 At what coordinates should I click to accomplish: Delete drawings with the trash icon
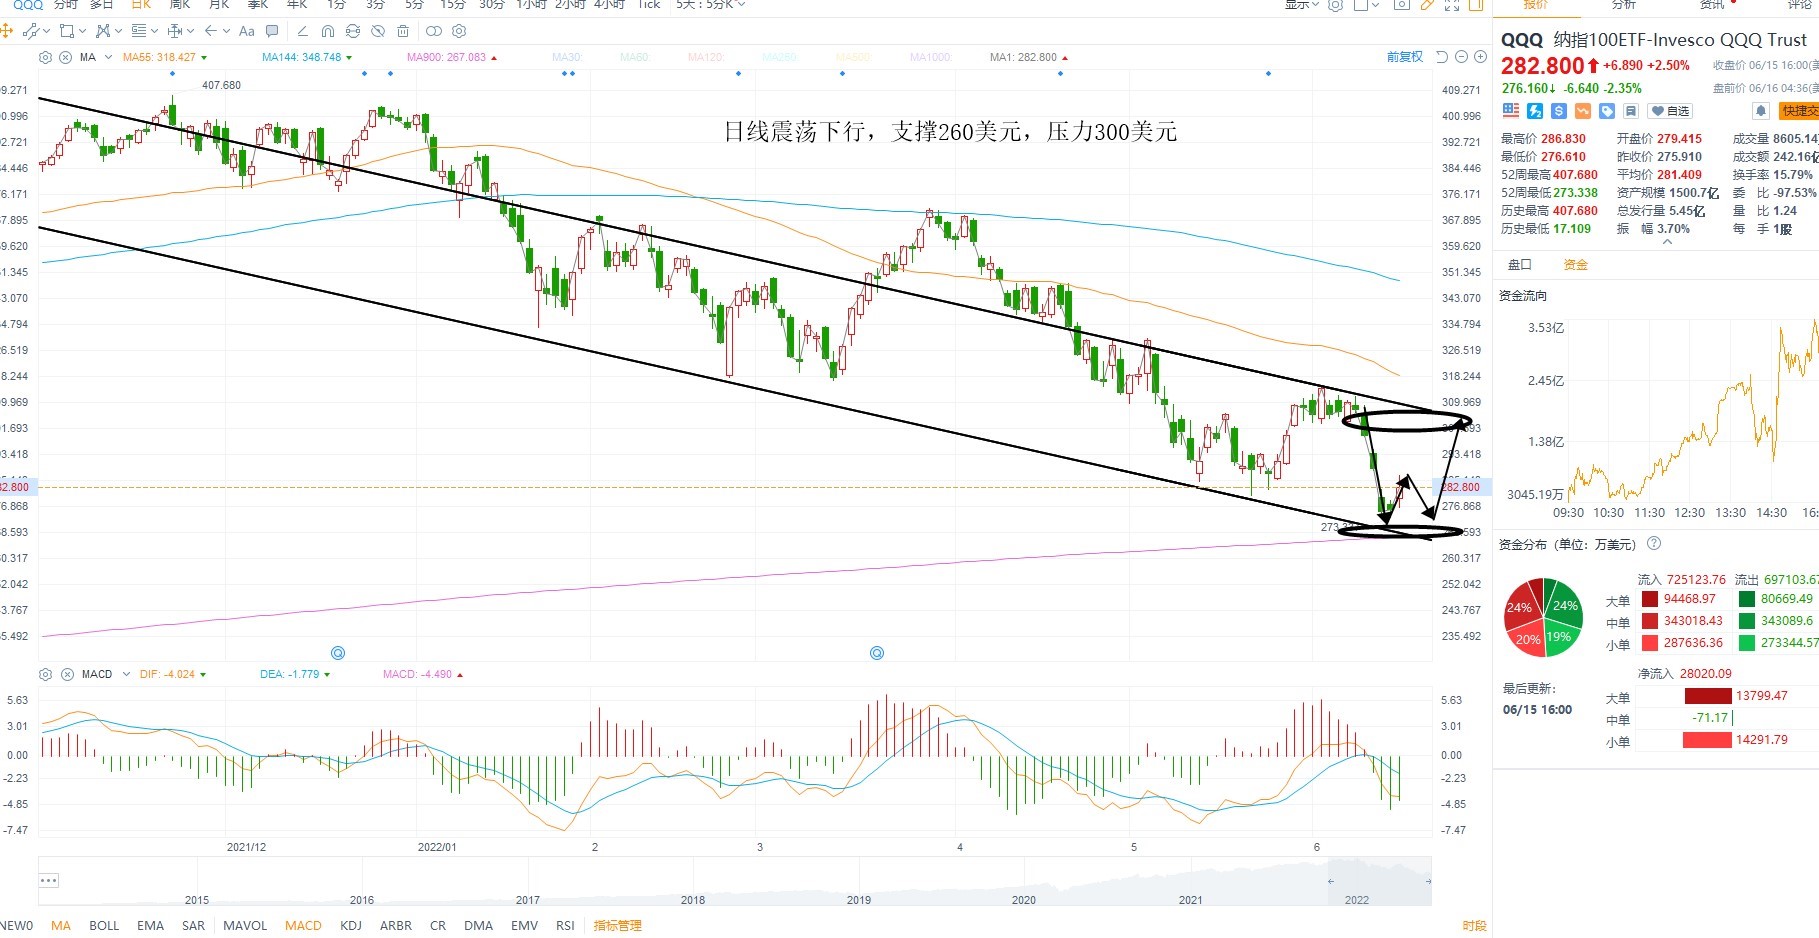(x=403, y=31)
